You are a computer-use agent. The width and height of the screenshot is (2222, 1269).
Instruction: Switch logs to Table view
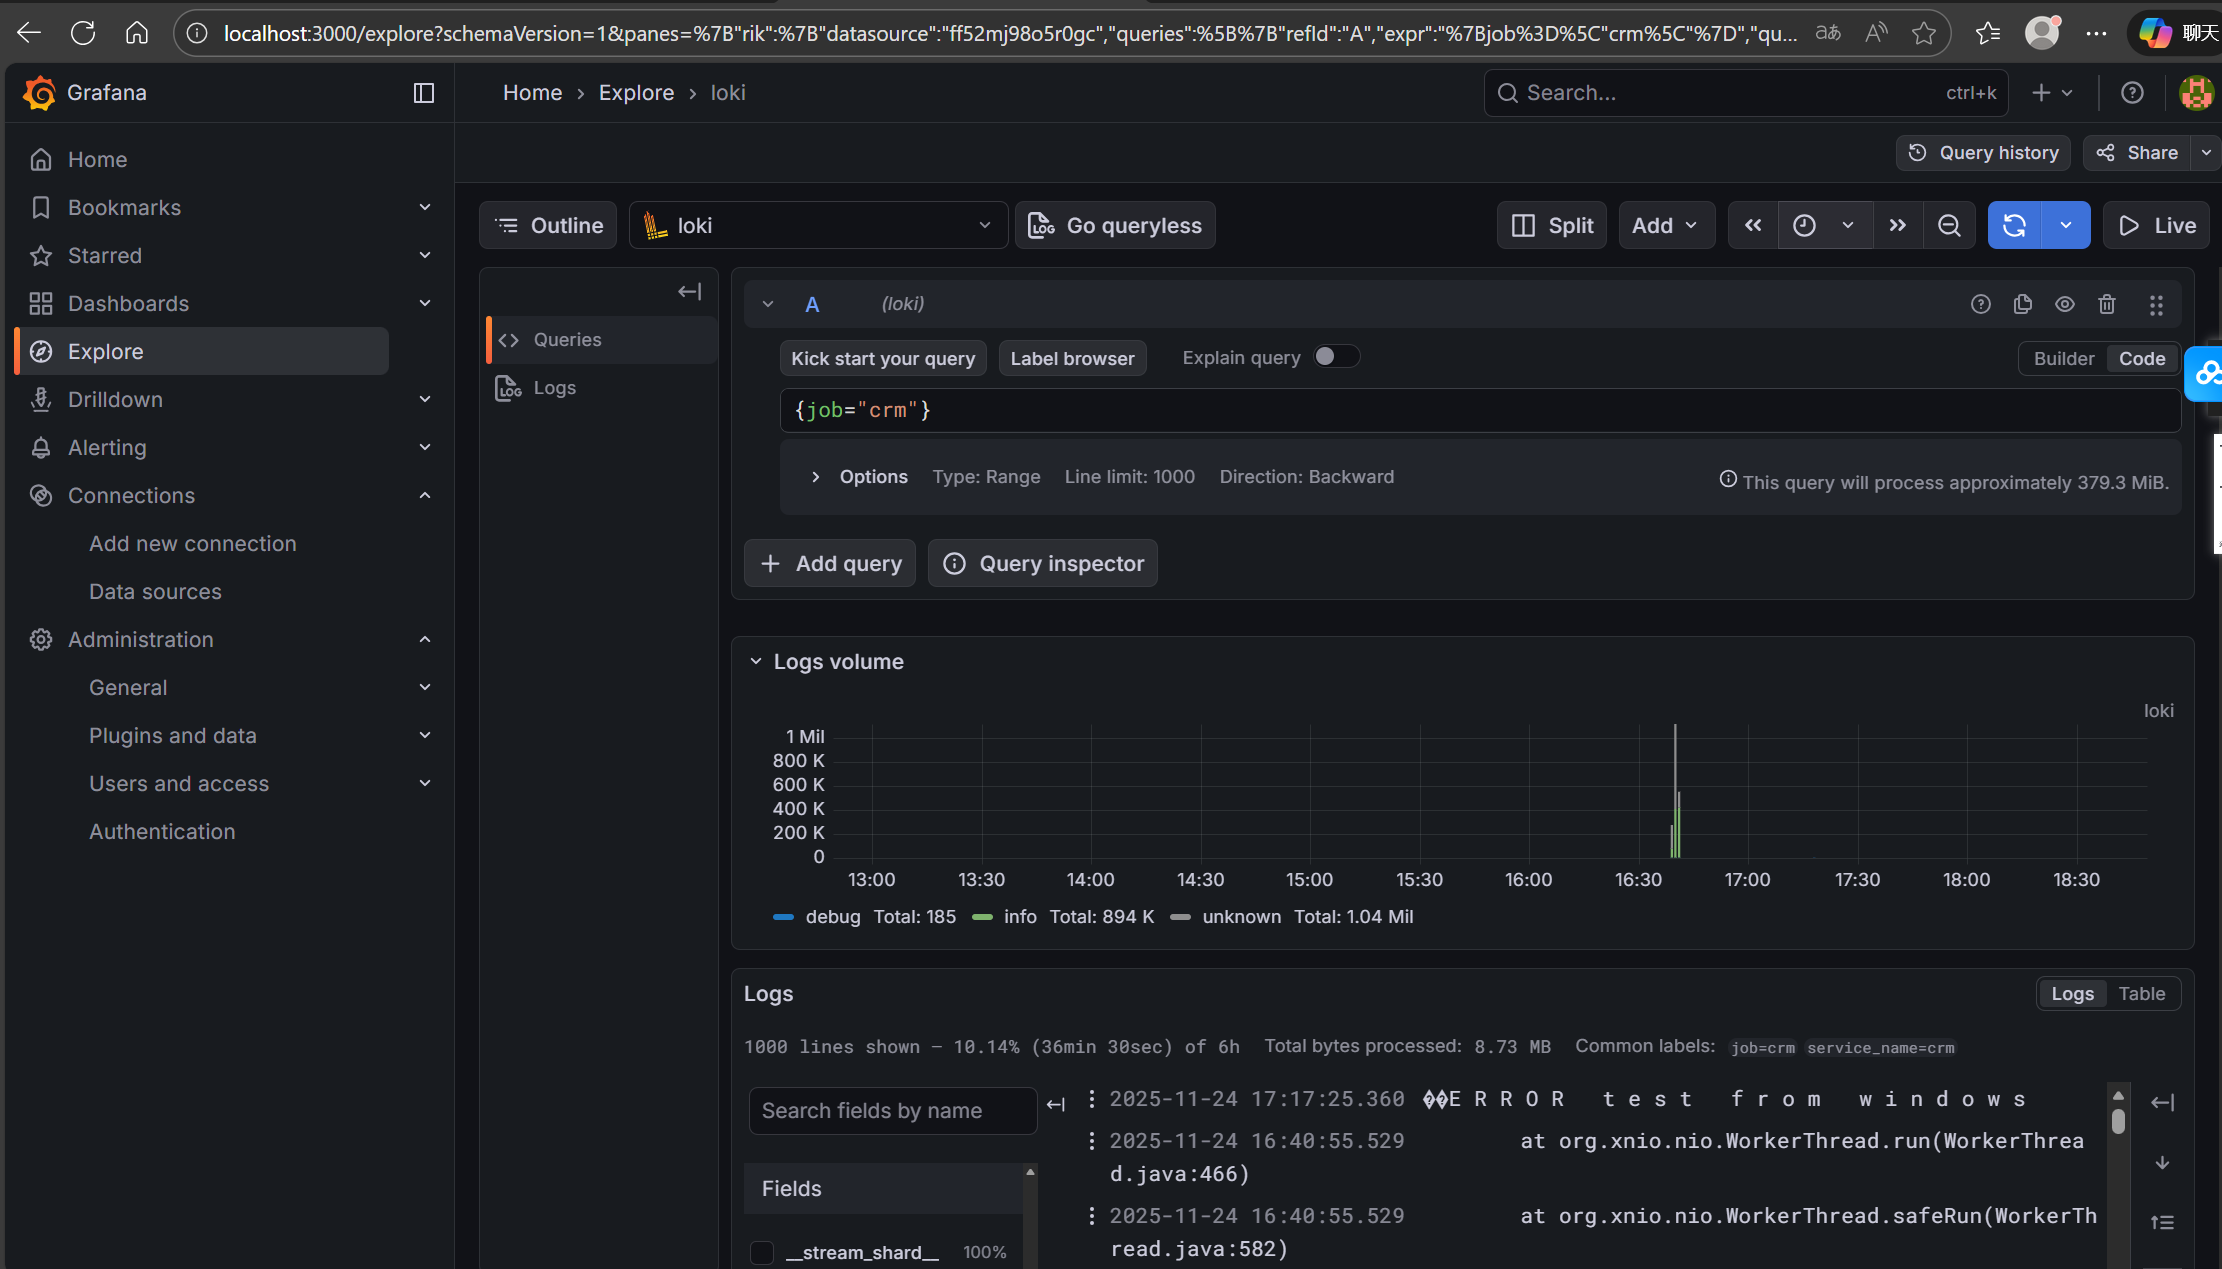[2142, 993]
